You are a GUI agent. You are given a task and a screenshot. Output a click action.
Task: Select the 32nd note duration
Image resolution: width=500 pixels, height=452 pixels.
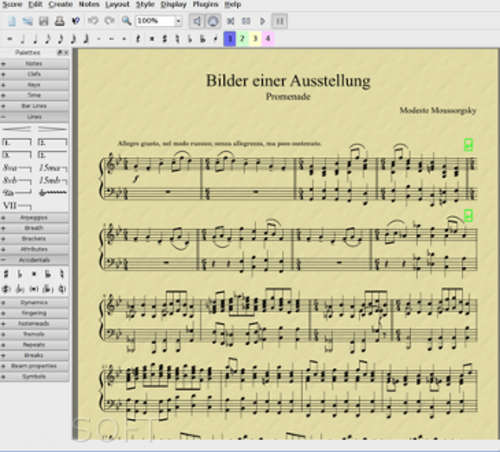73,39
